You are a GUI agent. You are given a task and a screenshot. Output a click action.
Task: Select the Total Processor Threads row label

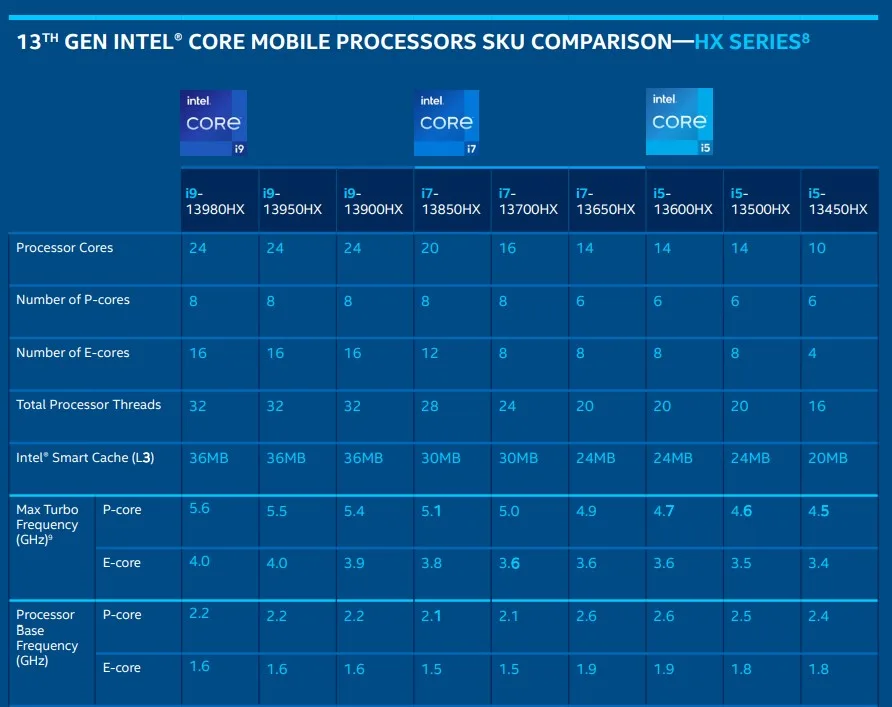(89, 405)
